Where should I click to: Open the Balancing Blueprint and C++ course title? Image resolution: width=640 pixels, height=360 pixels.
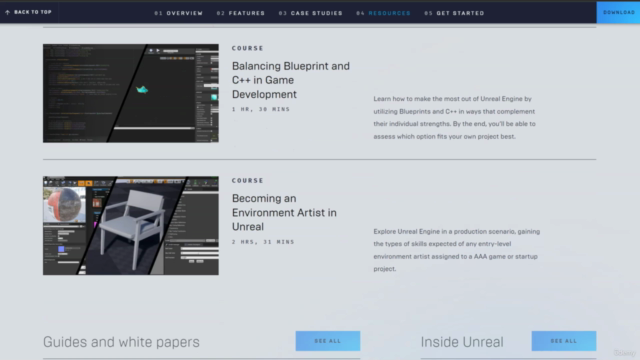[291, 80]
